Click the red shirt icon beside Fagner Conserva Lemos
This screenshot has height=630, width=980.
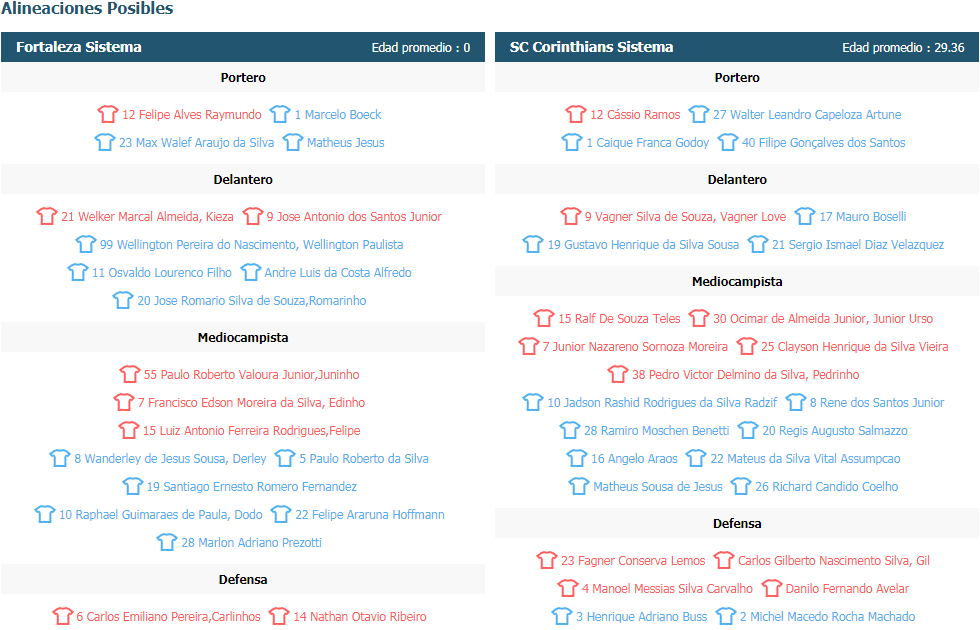547,561
